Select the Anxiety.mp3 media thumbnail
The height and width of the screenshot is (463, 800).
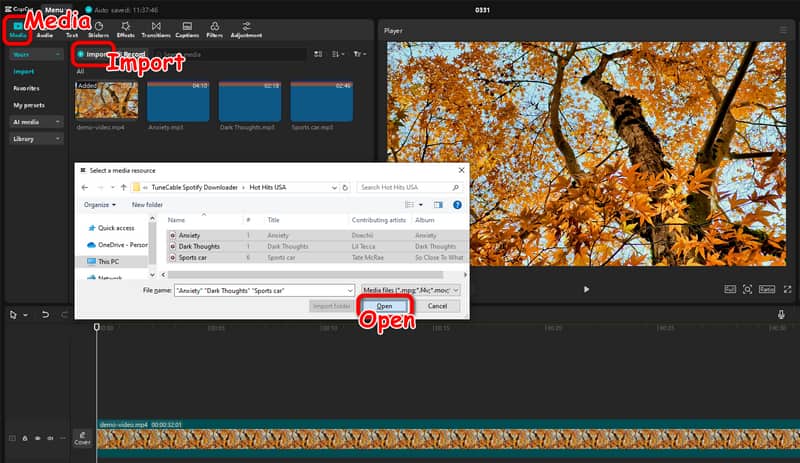(178, 101)
